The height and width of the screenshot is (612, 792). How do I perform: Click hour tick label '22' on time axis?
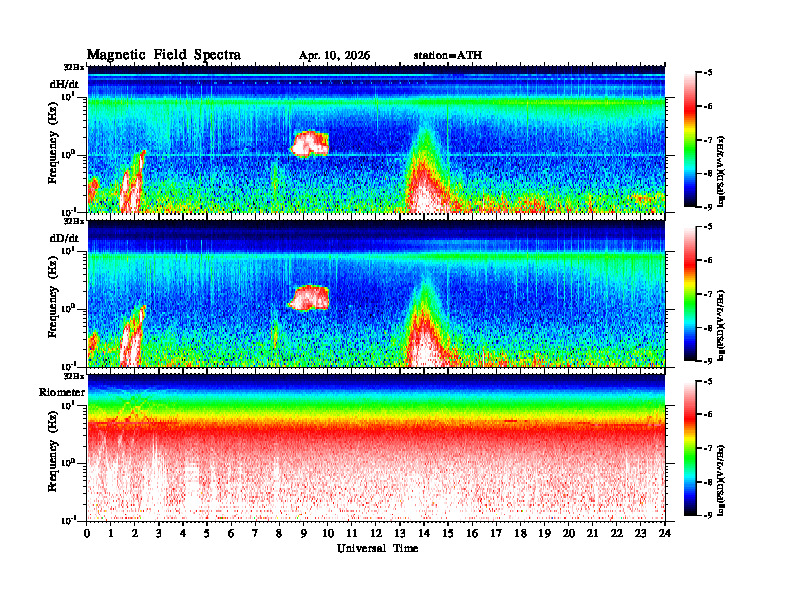click(x=616, y=534)
